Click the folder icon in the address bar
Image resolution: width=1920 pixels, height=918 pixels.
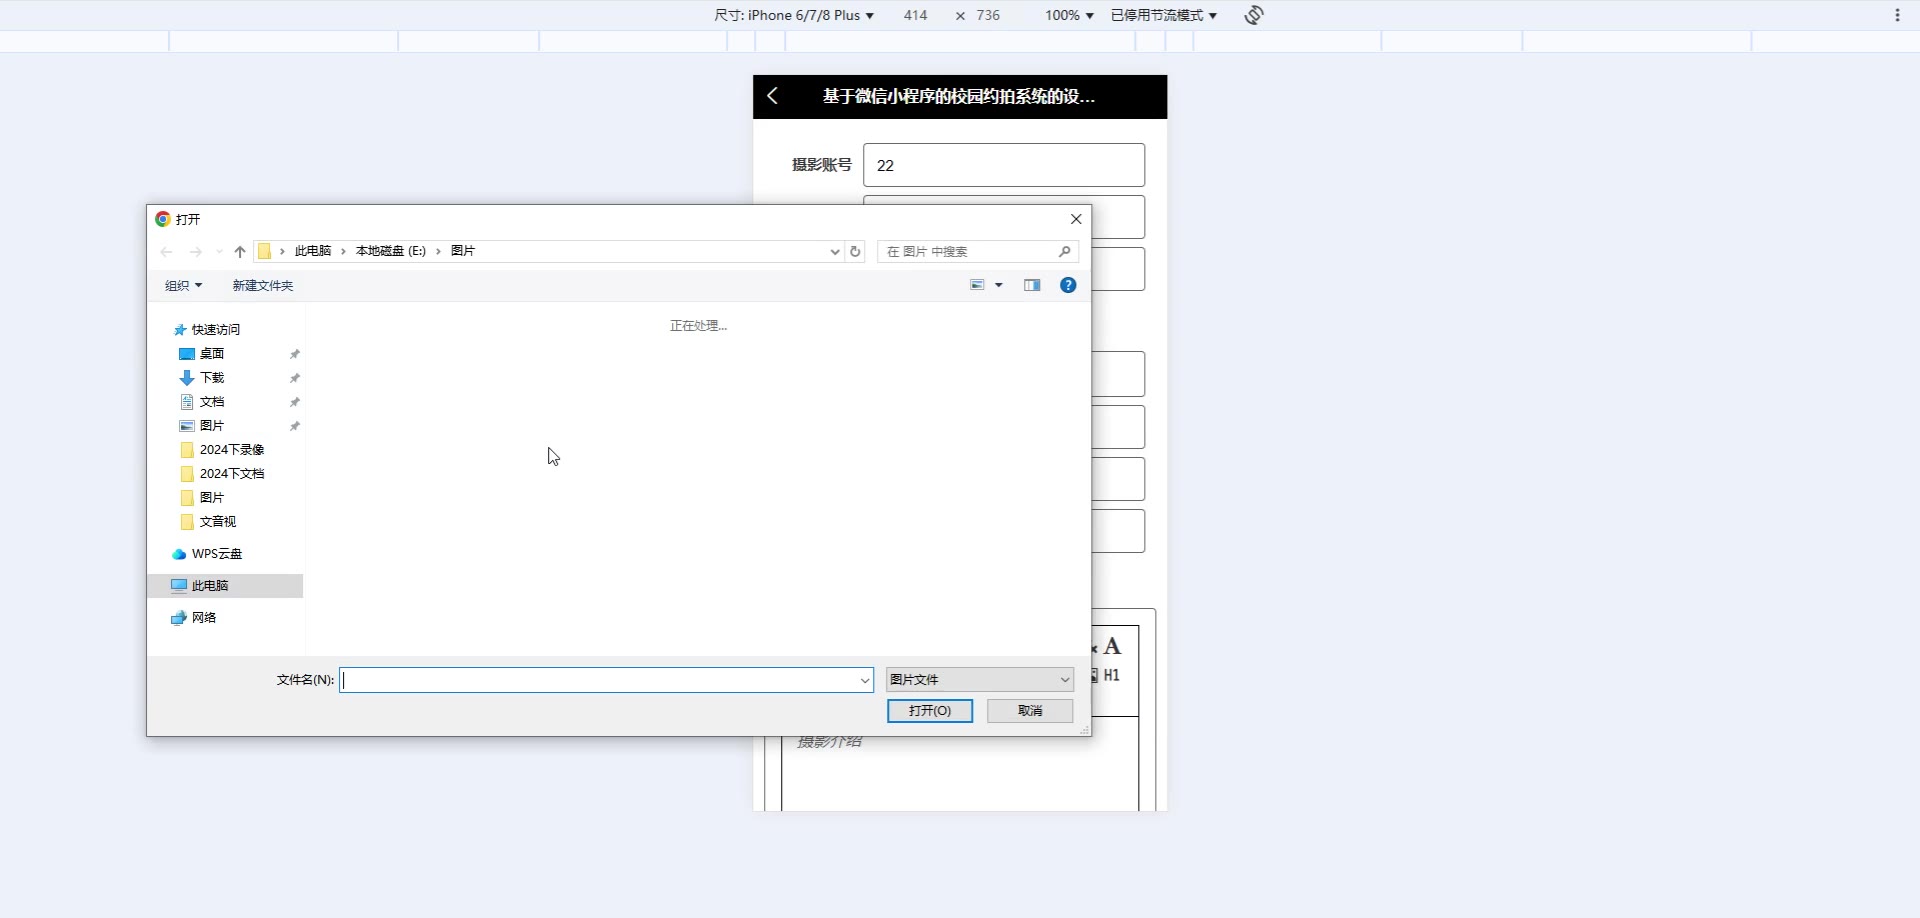(264, 251)
